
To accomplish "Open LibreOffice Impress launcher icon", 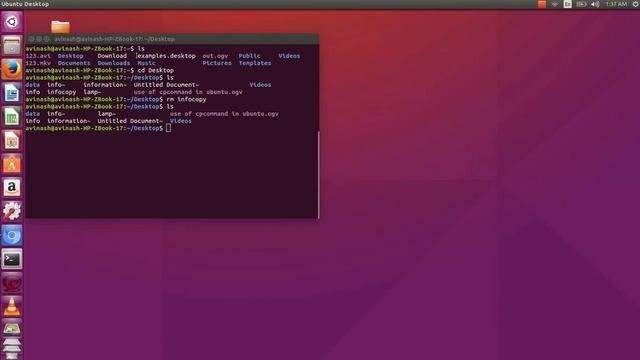I will click(x=11, y=140).
